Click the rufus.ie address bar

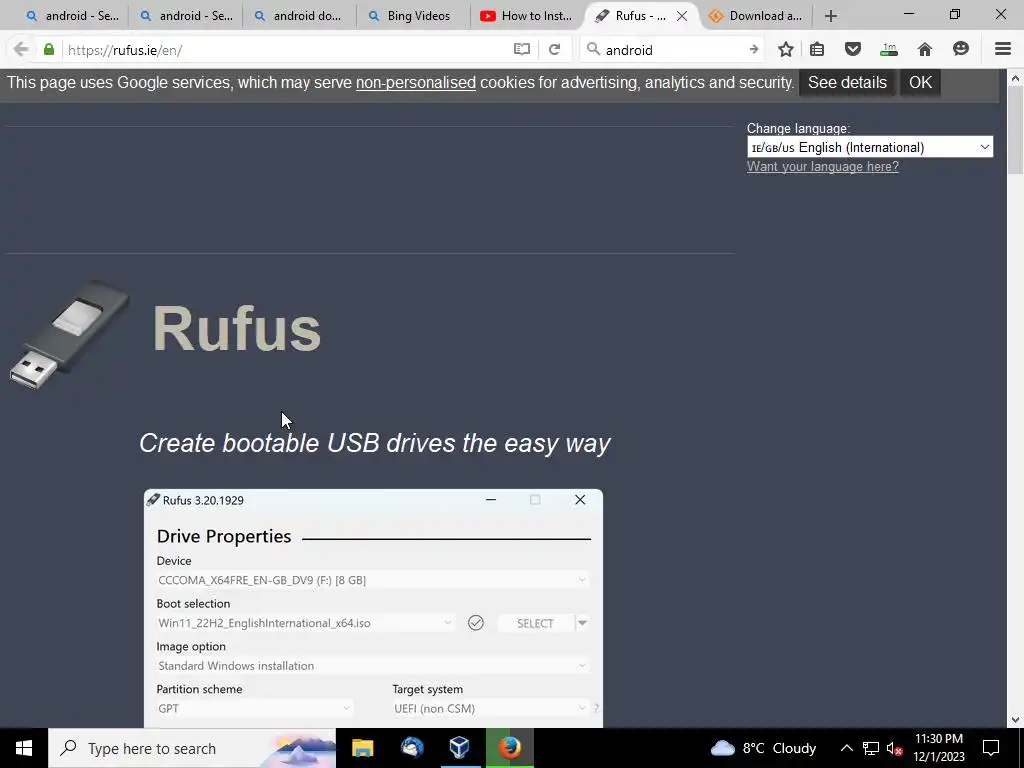[x=287, y=50]
